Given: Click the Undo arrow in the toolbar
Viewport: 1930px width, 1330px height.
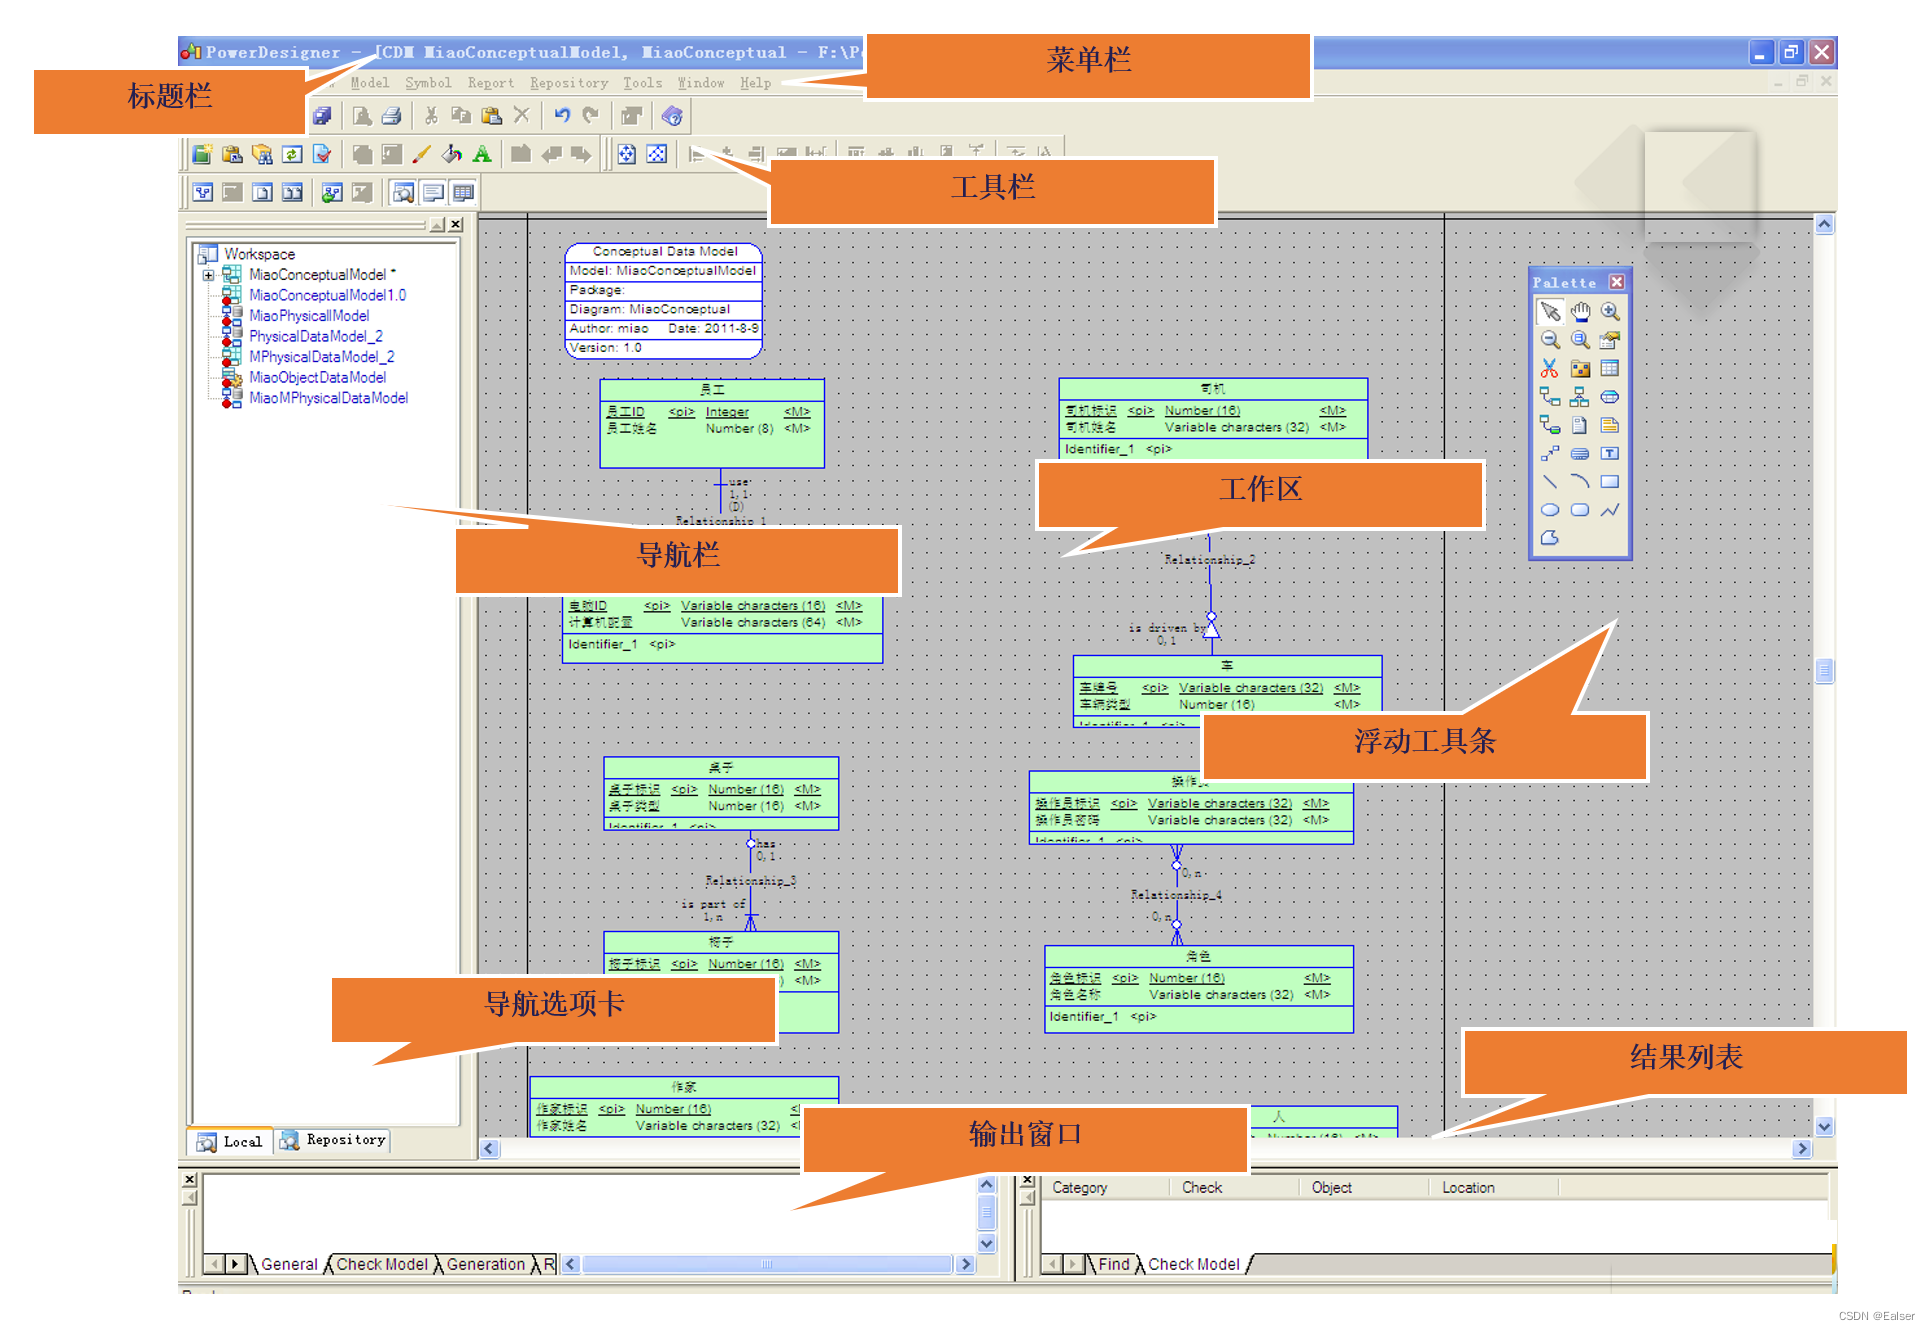Looking at the screenshot, I should pyautogui.click(x=562, y=116).
